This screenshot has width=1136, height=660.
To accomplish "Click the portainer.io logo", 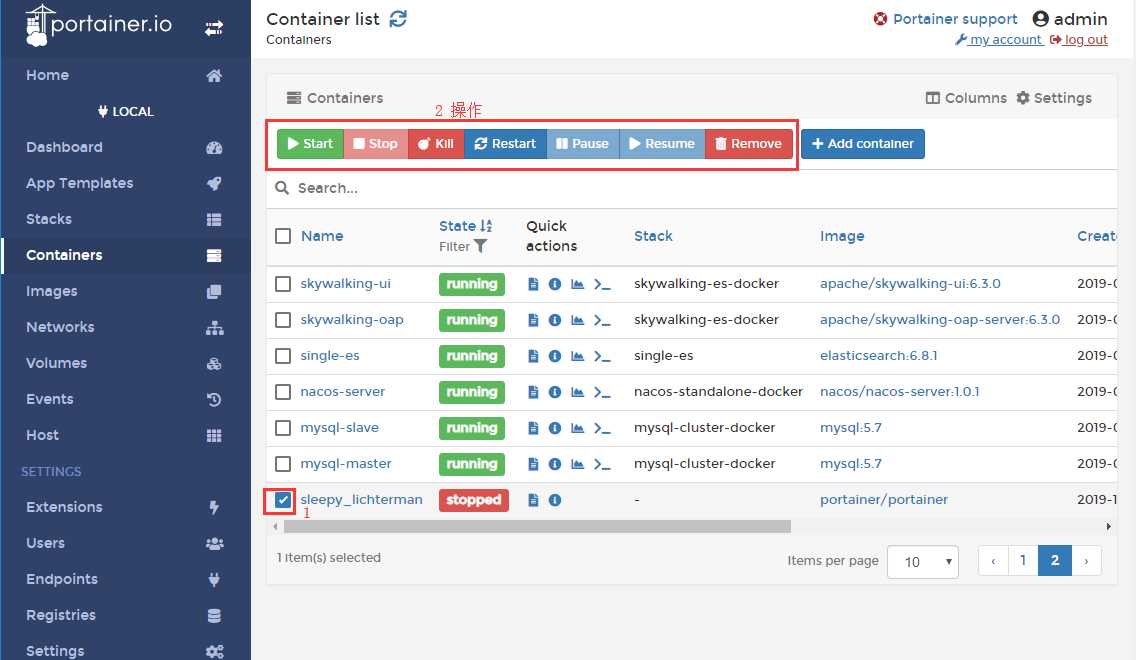I will (99, 25).
